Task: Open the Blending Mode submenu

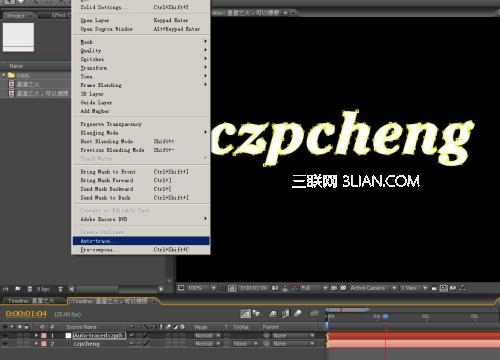Action: point(141,133)
